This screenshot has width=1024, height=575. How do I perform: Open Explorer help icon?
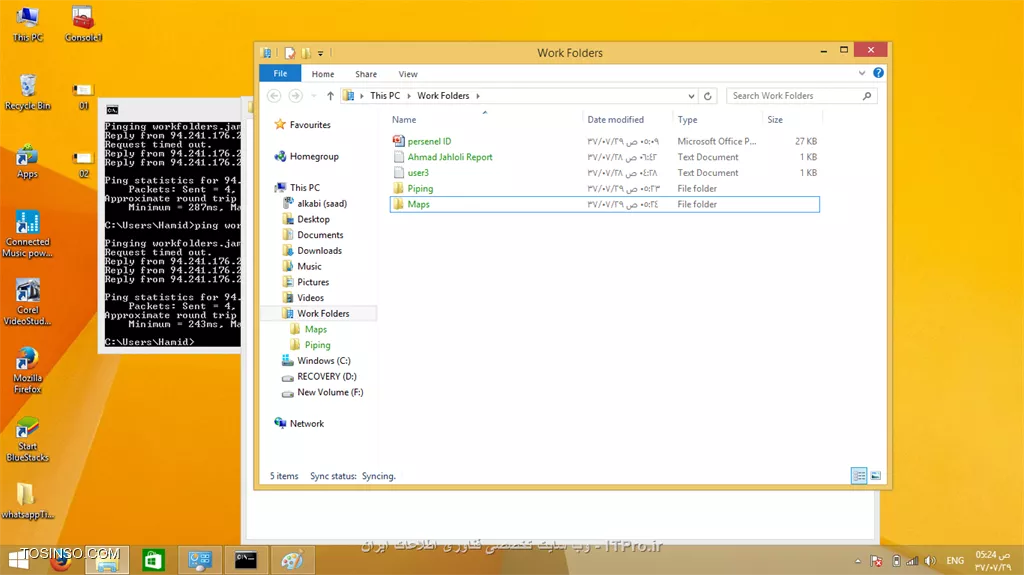[878, 73]
